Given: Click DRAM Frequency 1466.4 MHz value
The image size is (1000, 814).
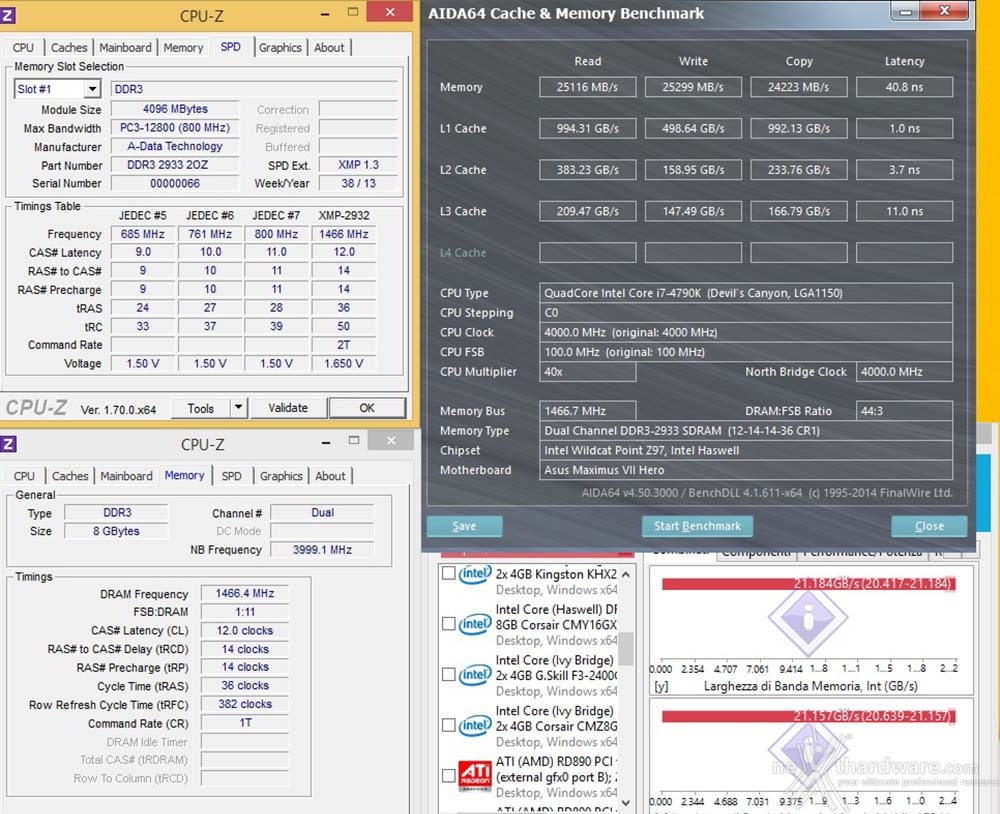Looking at the screenshot, I should tap(245, 593).
